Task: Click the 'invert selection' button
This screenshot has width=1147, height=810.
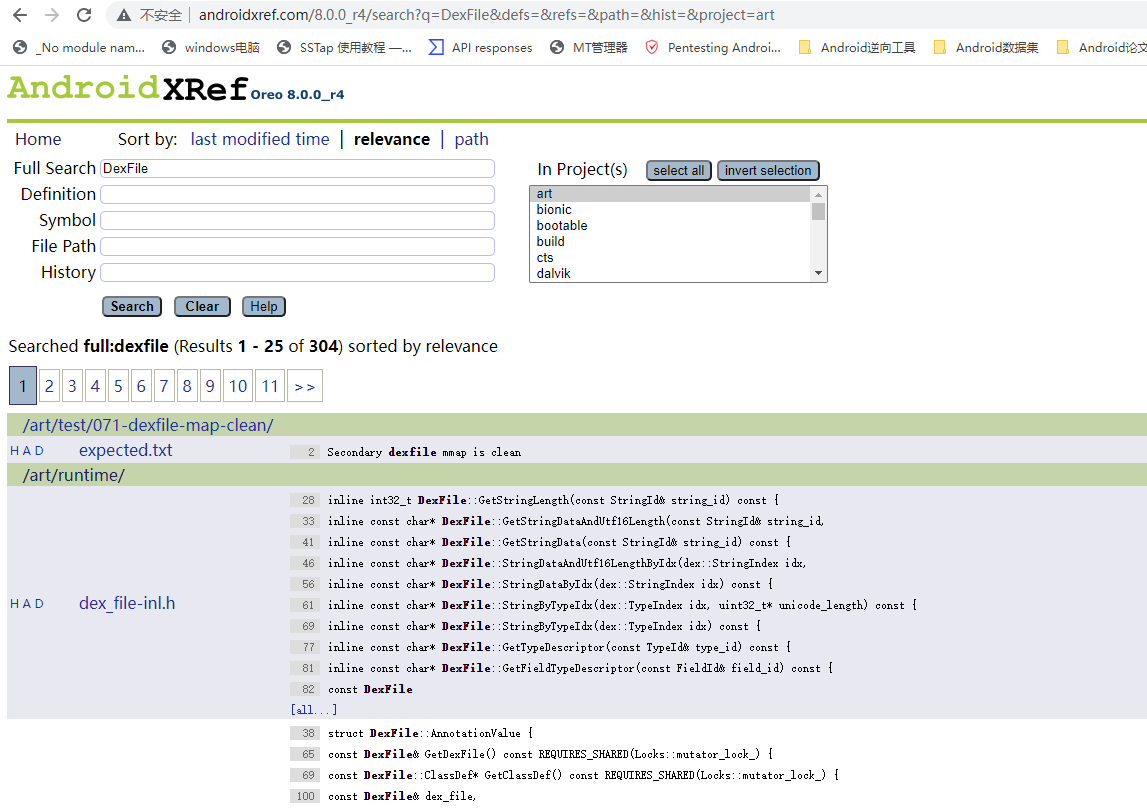Action: (x=768, y=170)
